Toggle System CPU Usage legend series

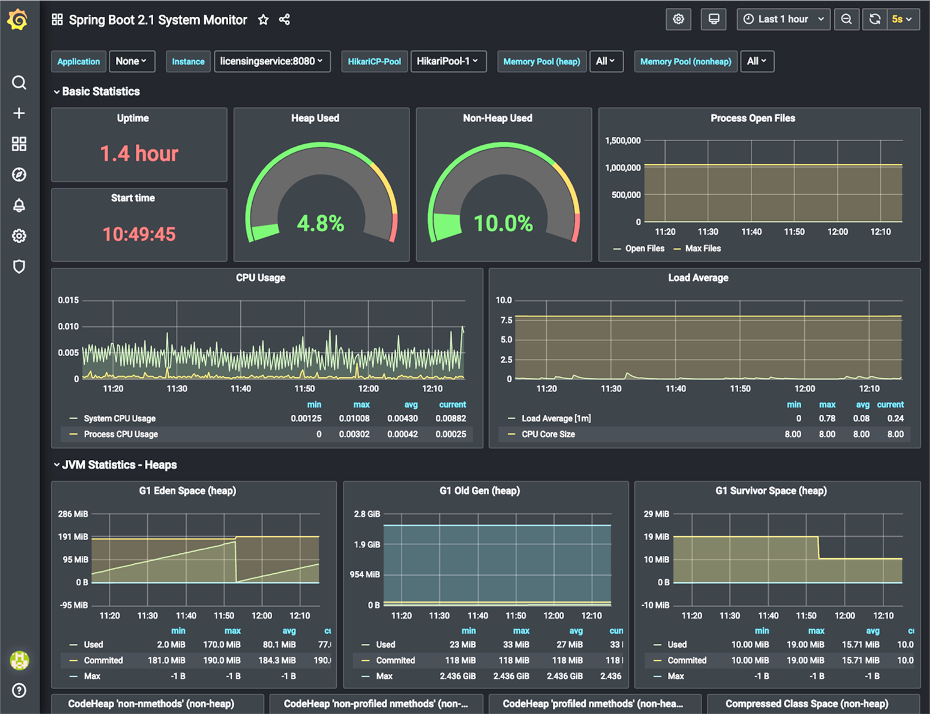coord(121,418)
